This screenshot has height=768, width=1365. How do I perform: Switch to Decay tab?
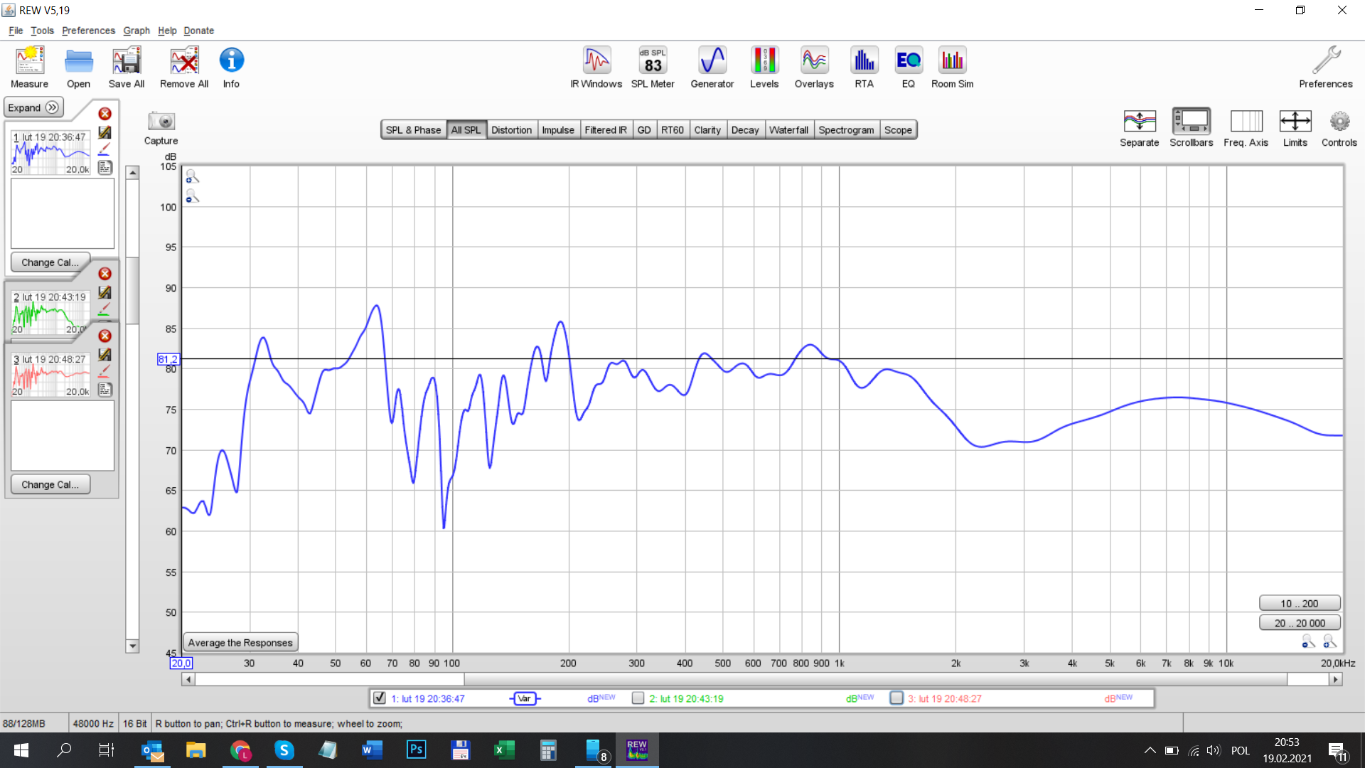pyautogui.click(x=745, y=130)
